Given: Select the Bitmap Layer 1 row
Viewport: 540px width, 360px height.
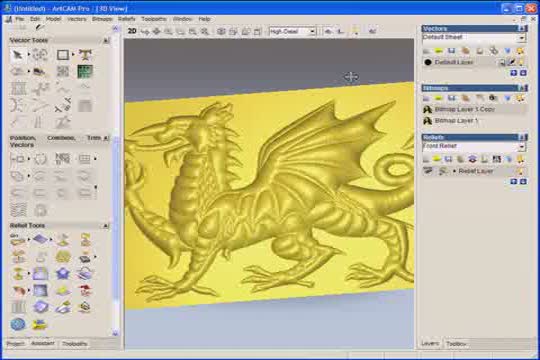Looking at the screenshot, I should [474, 121].
